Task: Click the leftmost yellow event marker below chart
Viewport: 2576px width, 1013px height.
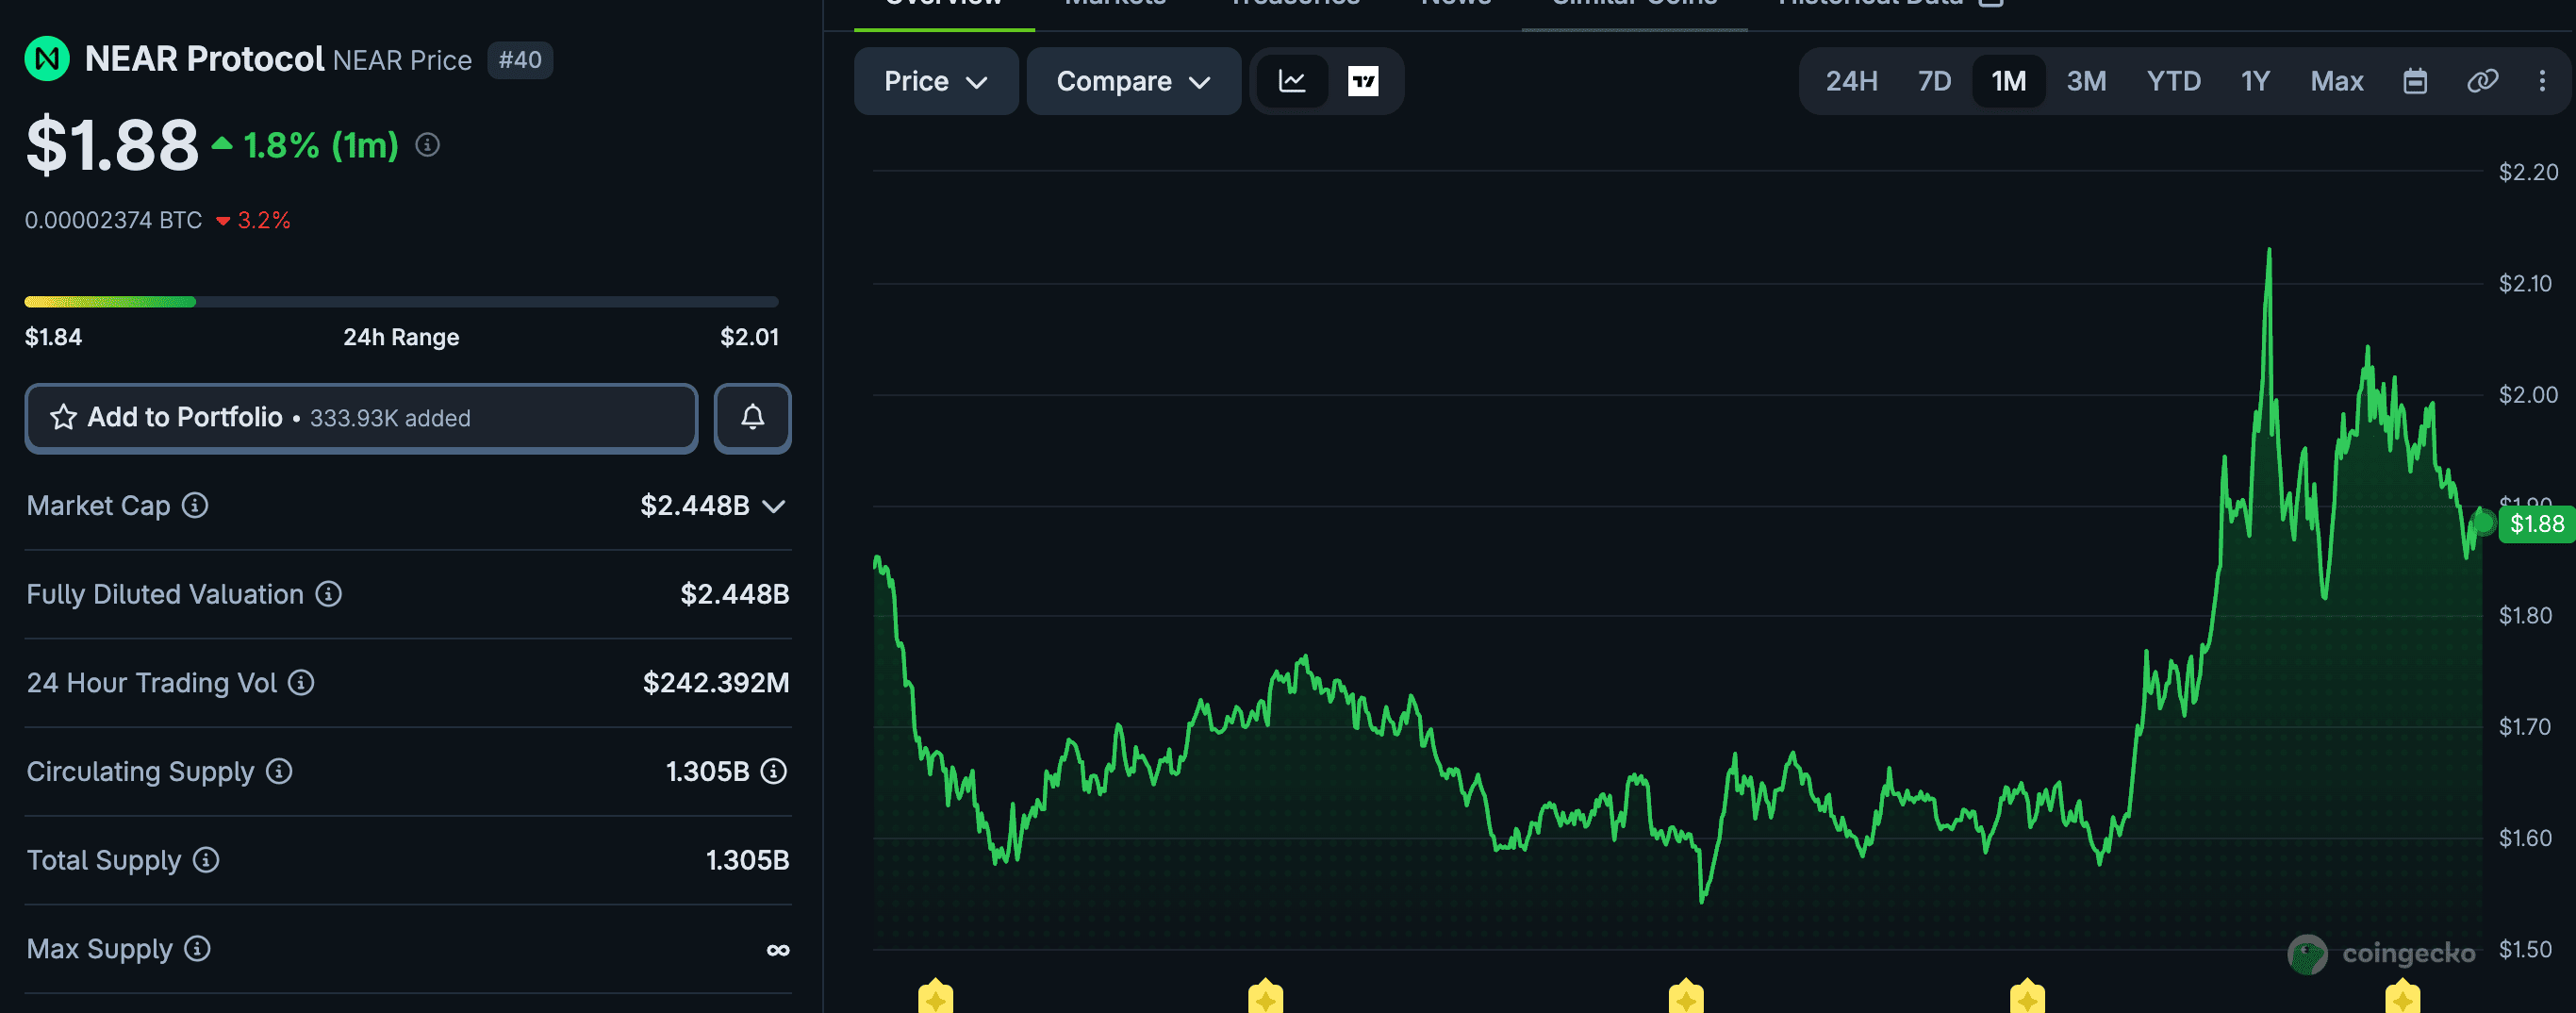Action: (935, 996)
